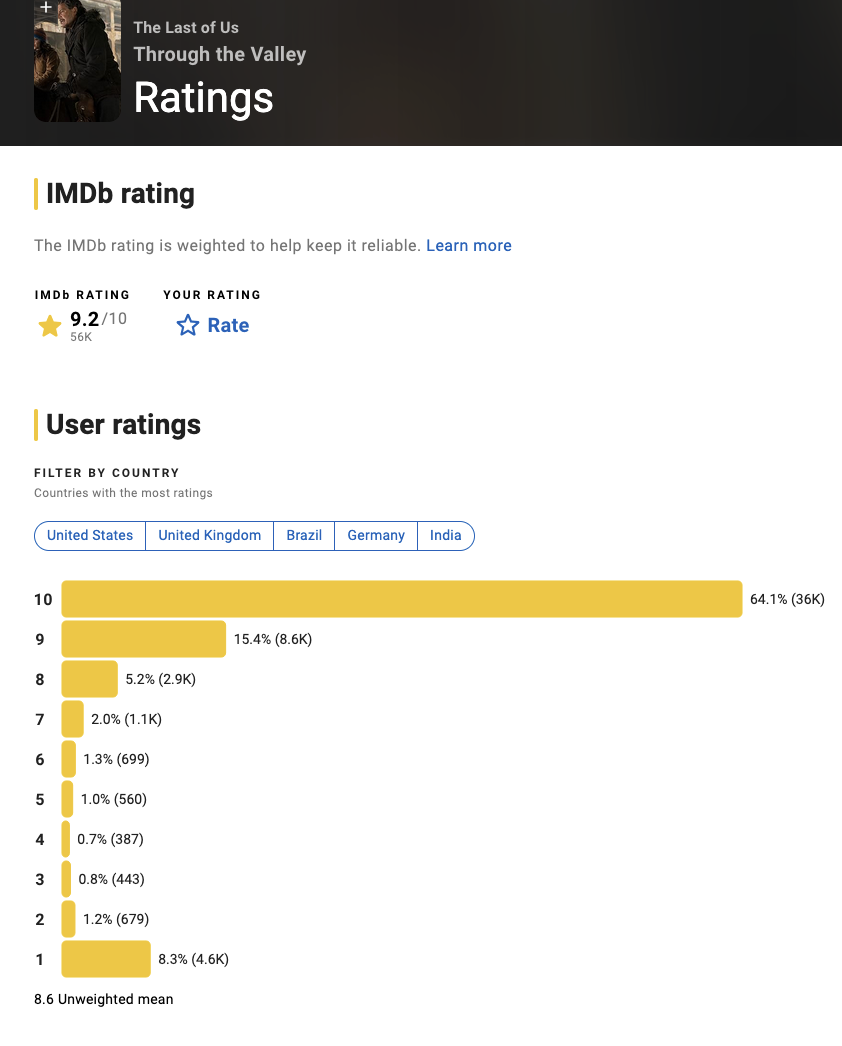Select the India country filter
The width and height of the screenshot is (842, 1046).
coord(446,536)
